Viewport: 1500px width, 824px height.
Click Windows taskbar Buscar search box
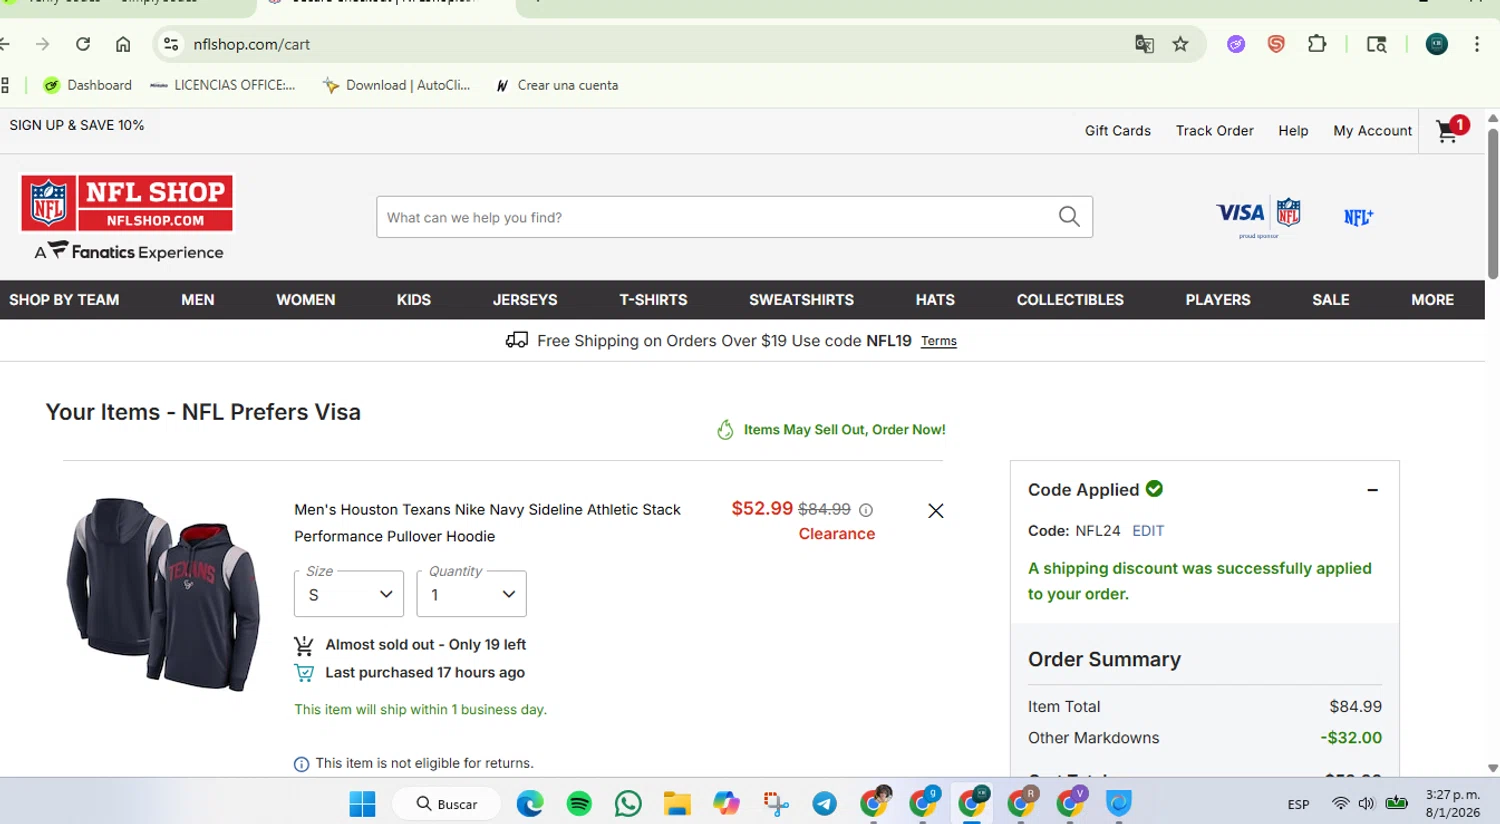[446, 803]
